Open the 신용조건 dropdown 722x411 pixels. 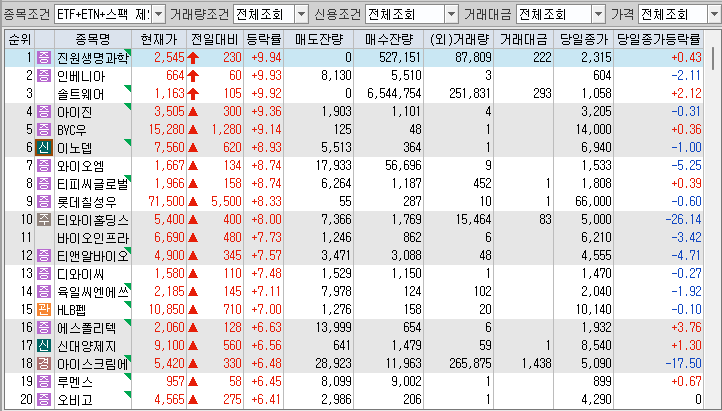pos(452,14)
